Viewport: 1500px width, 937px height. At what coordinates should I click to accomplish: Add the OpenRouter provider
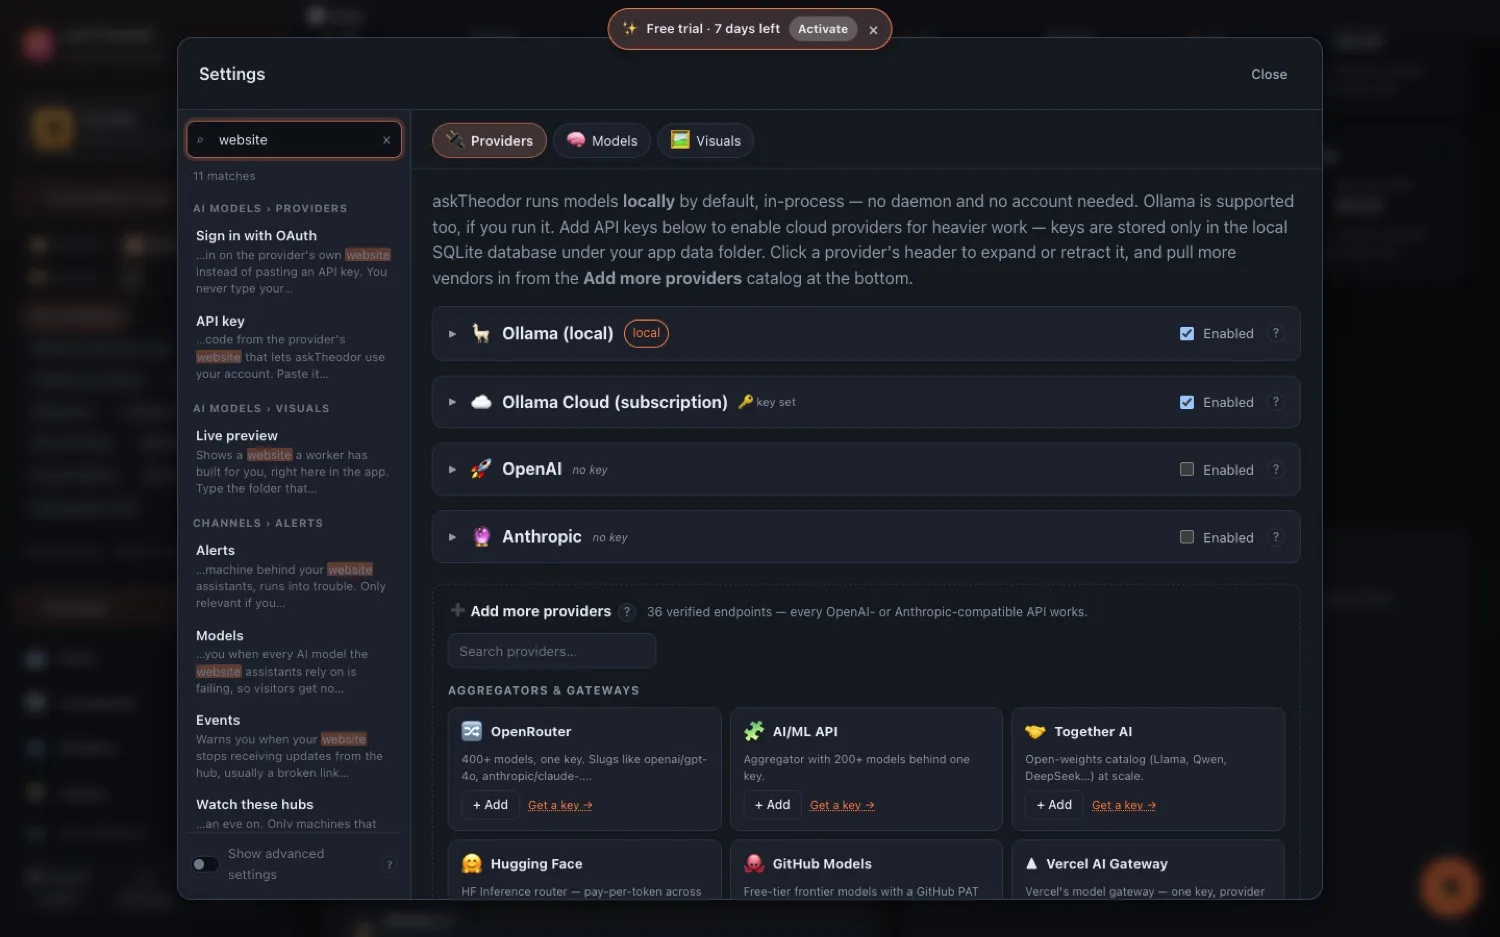click(x=490, y=805)
